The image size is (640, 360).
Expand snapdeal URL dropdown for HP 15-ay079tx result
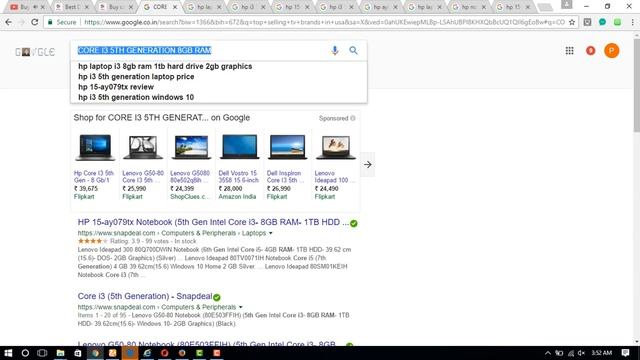[271, 233]
